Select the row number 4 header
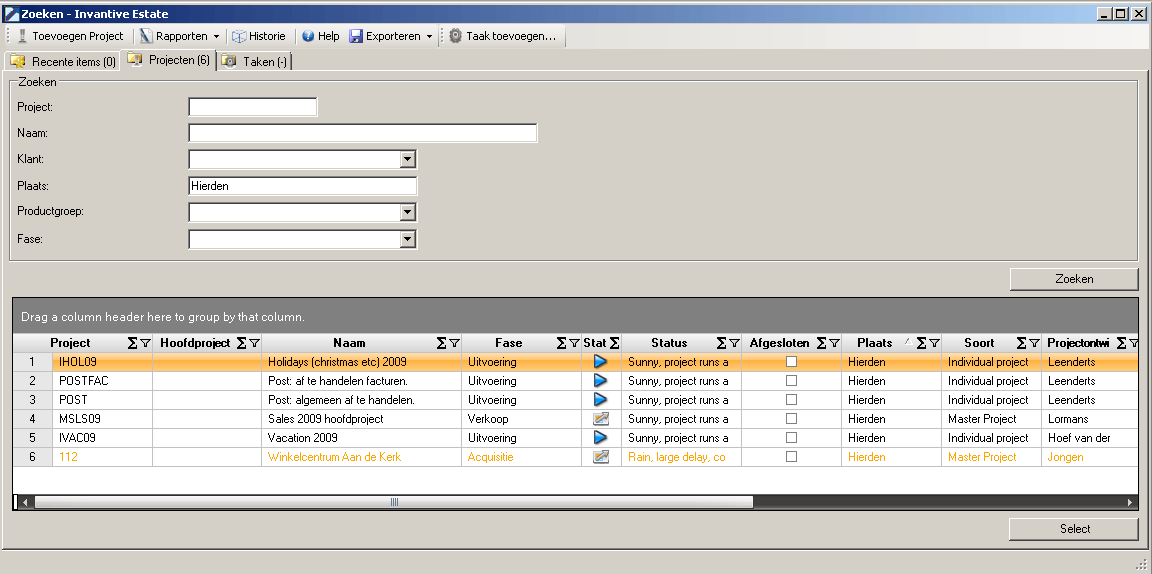The width and height of the screenshot is (1152, 574). pos(32,419)
